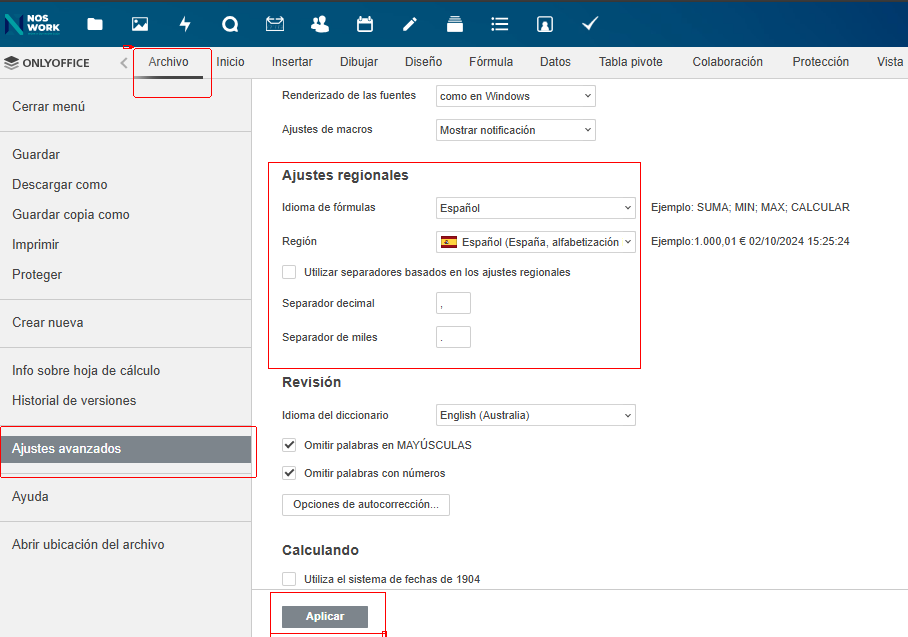This screenshot has height=637, width=908.
Task: Open the Notes pencil icon
Action: coord(410,24)
